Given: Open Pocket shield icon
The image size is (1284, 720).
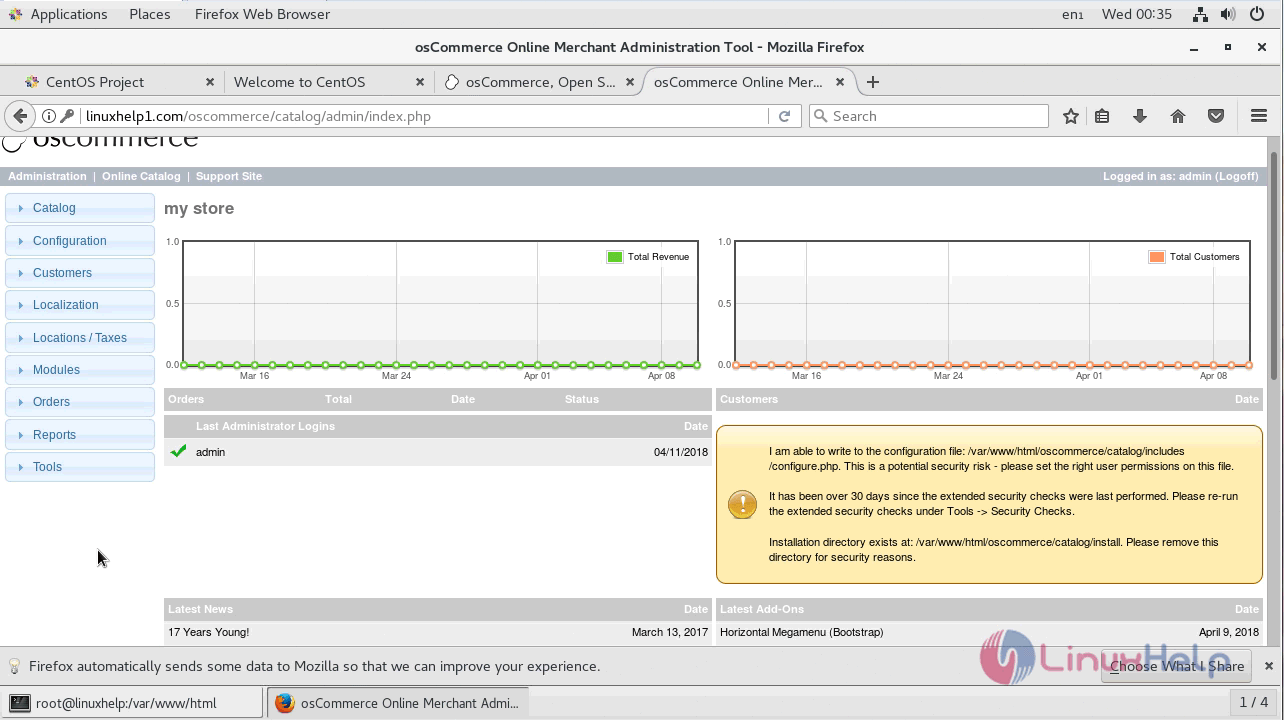Looking at the screenshot, I should (x=1216, y=116).
